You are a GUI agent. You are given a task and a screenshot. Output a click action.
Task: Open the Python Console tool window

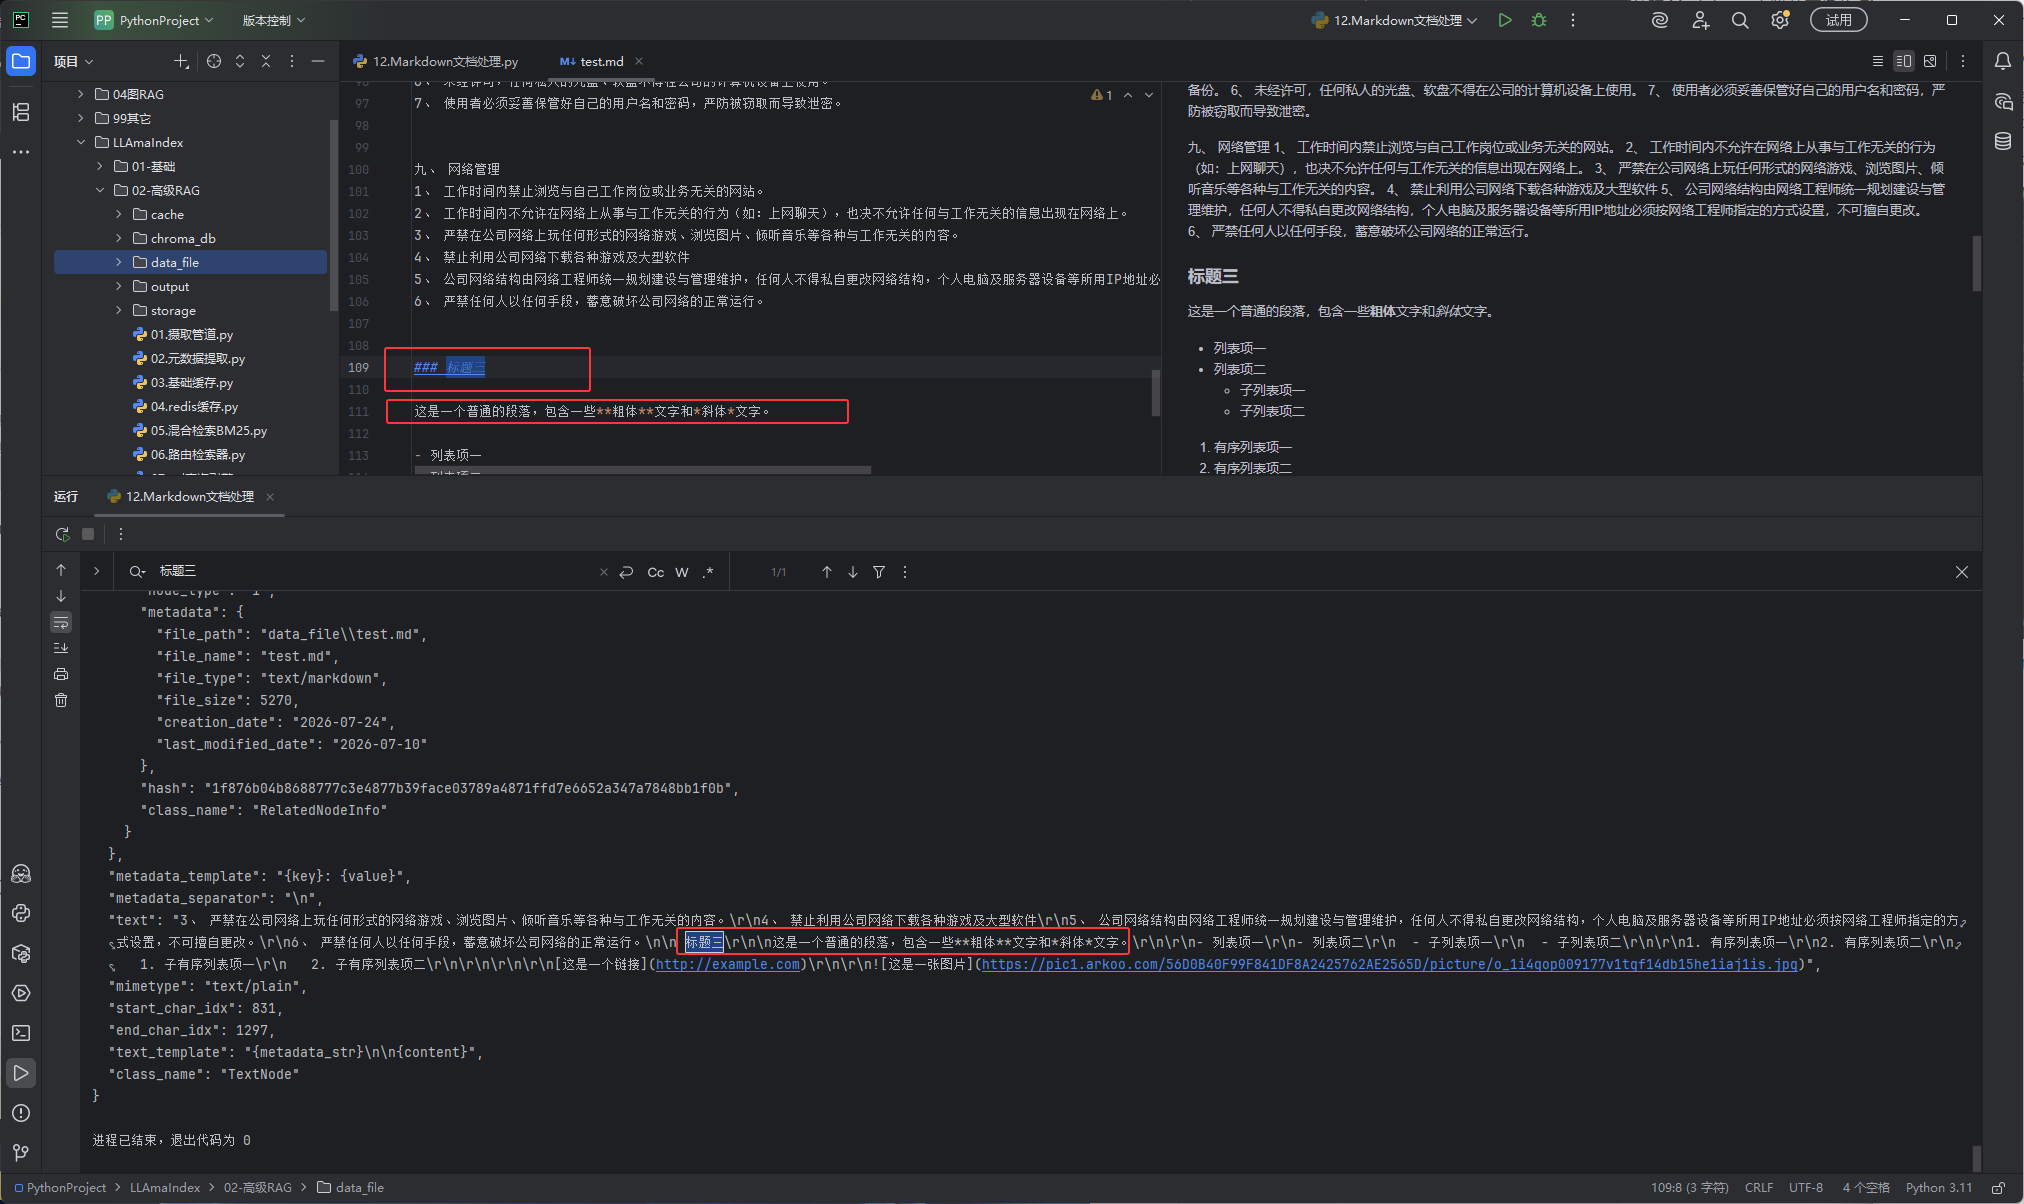click(x=21, y=913)
